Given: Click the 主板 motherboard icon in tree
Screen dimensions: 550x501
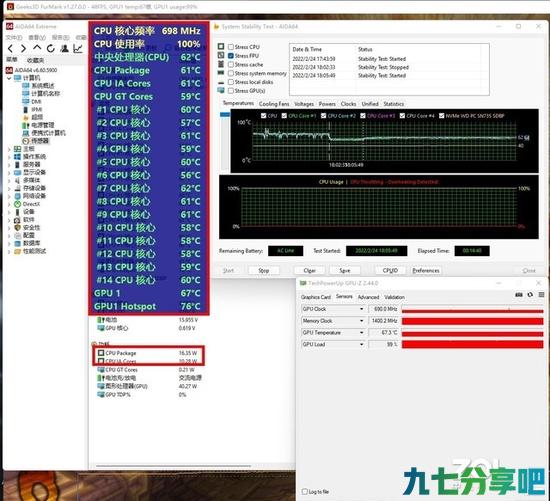Looking at the screenshot, I should tap(18, 149).
